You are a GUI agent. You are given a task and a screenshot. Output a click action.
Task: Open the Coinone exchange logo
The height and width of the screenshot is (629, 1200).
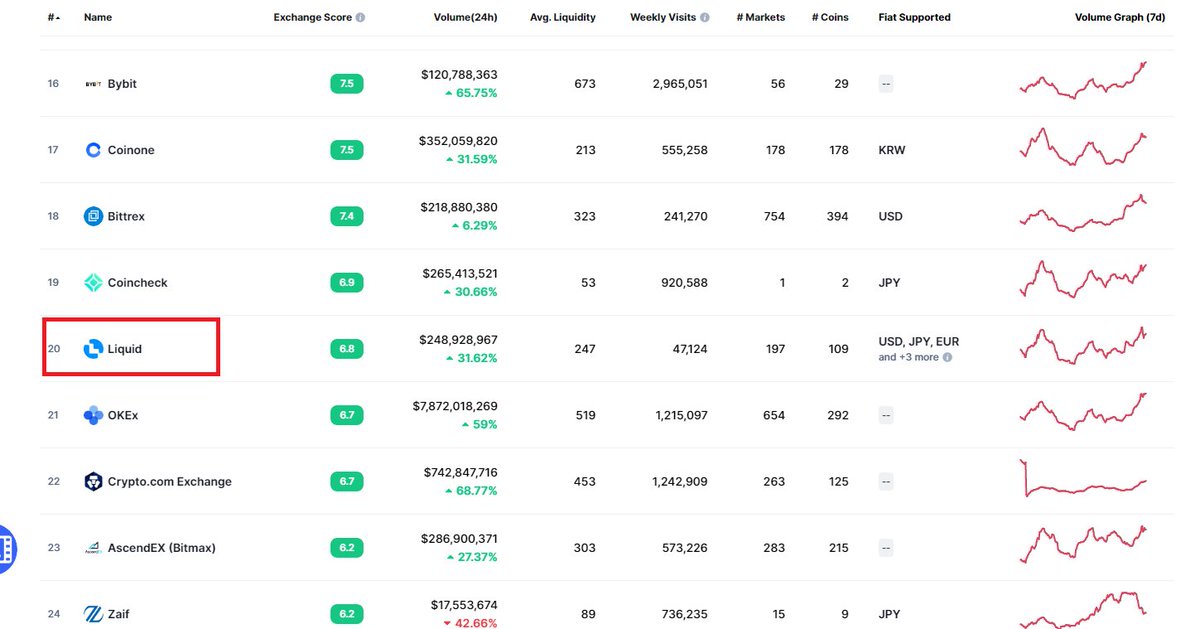(93, 150)
